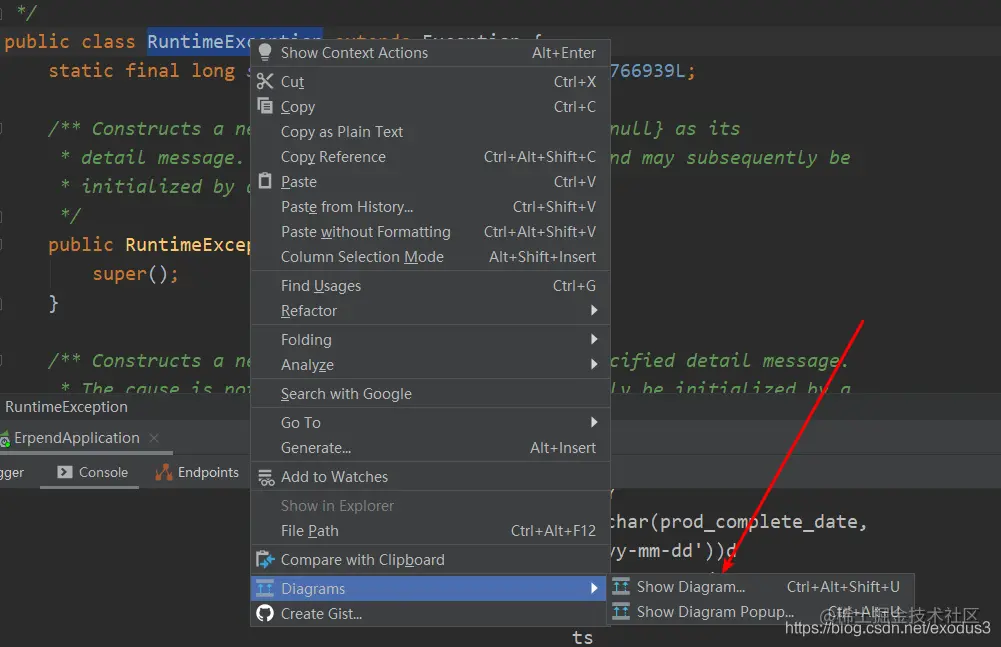This screenshot has height=647, width=1001.
Task: Open the Go To menu entry
Action: coord(431,422)
